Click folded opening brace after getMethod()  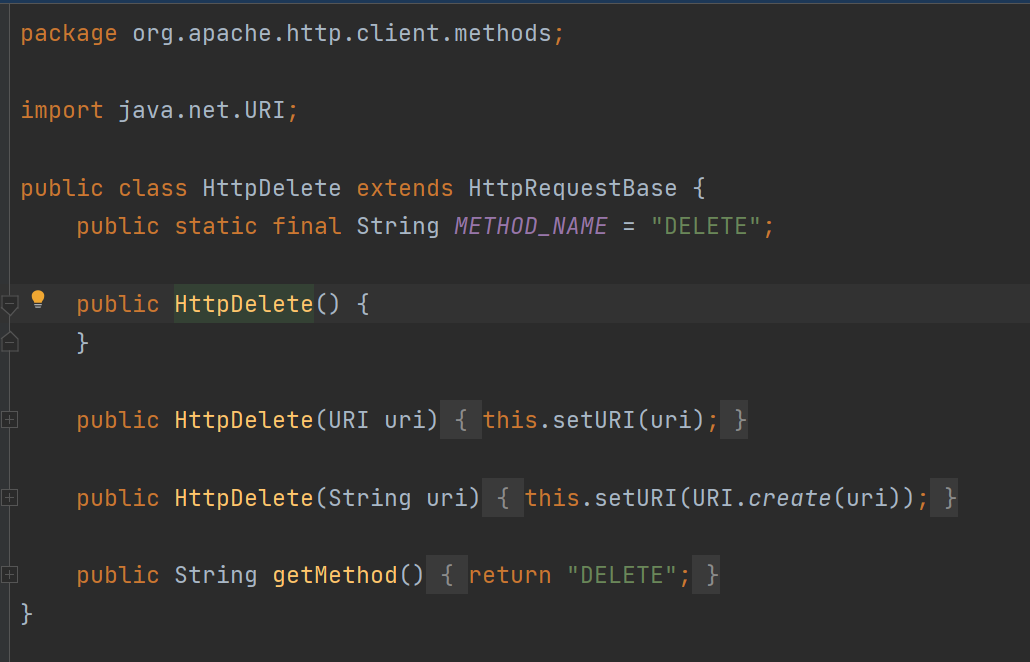[448, 575]
